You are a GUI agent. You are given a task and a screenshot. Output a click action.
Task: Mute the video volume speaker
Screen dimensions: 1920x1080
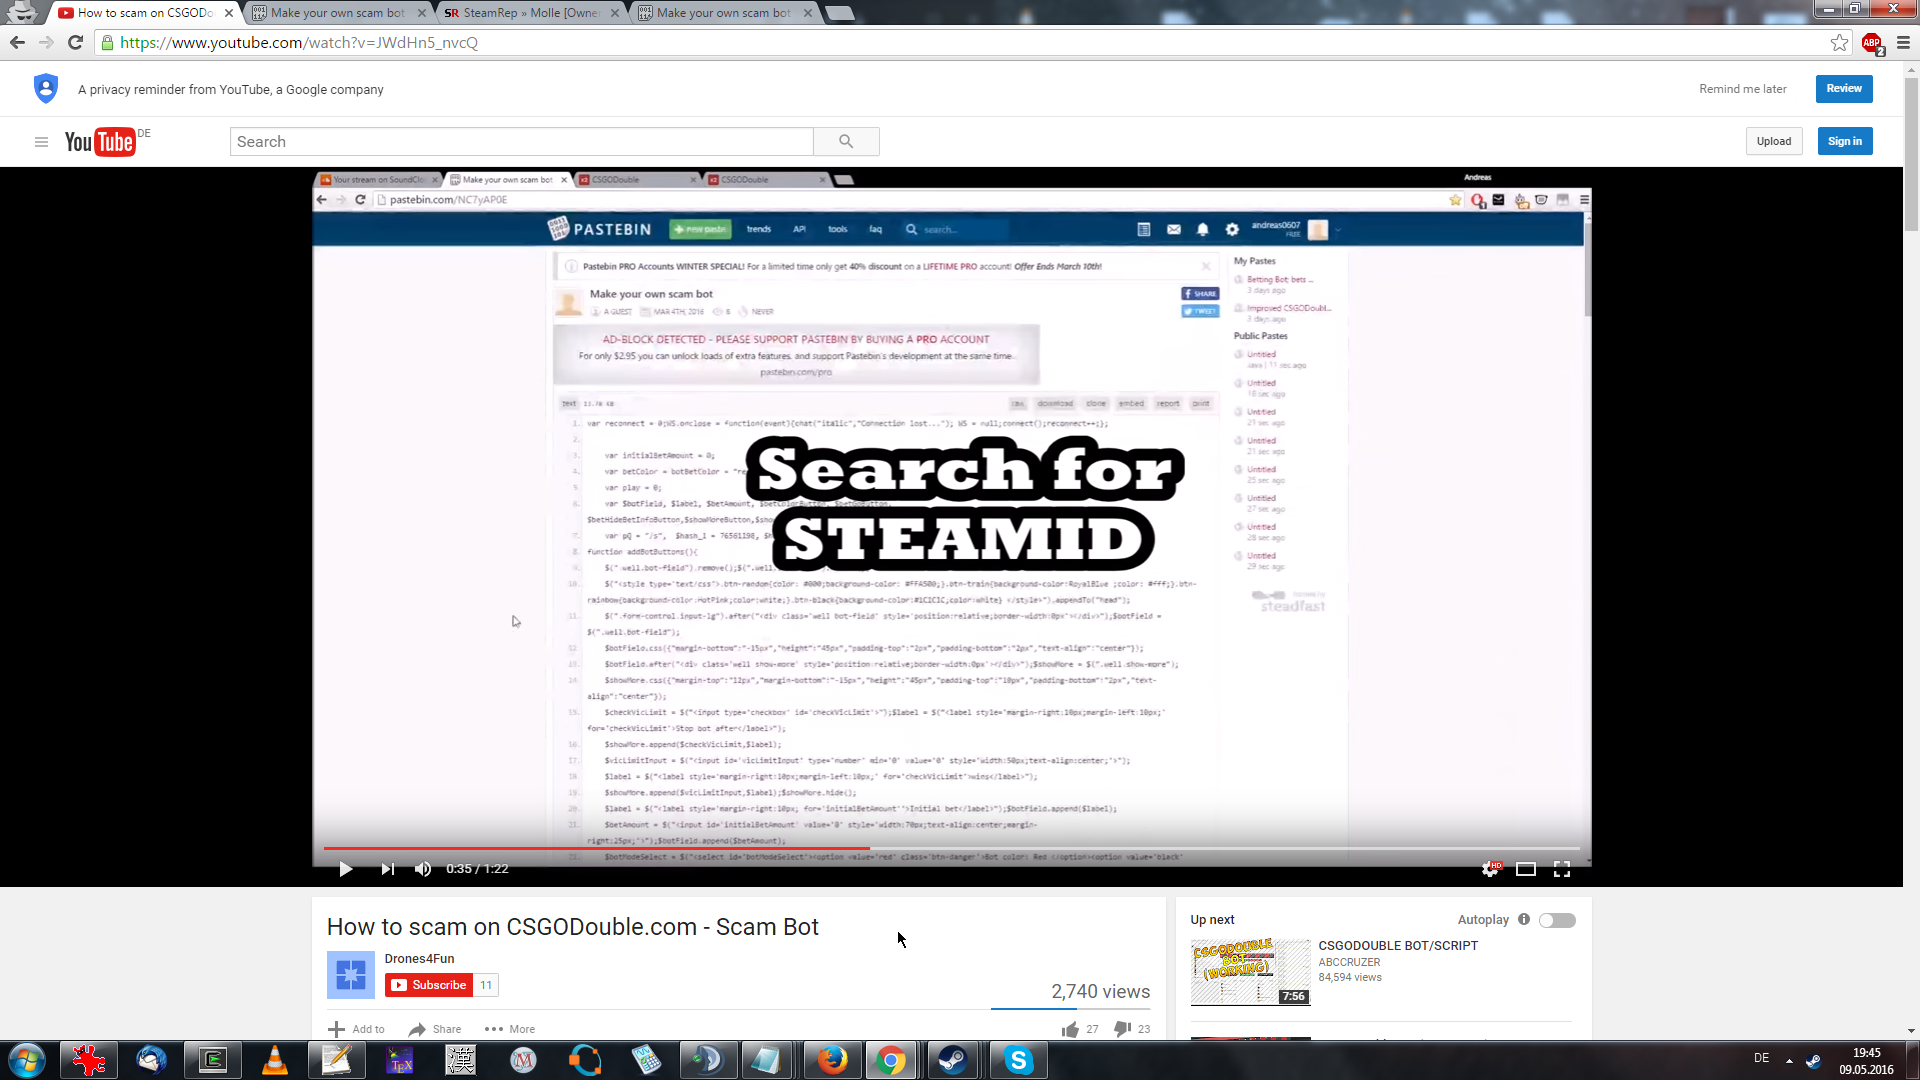click(423, 869)
